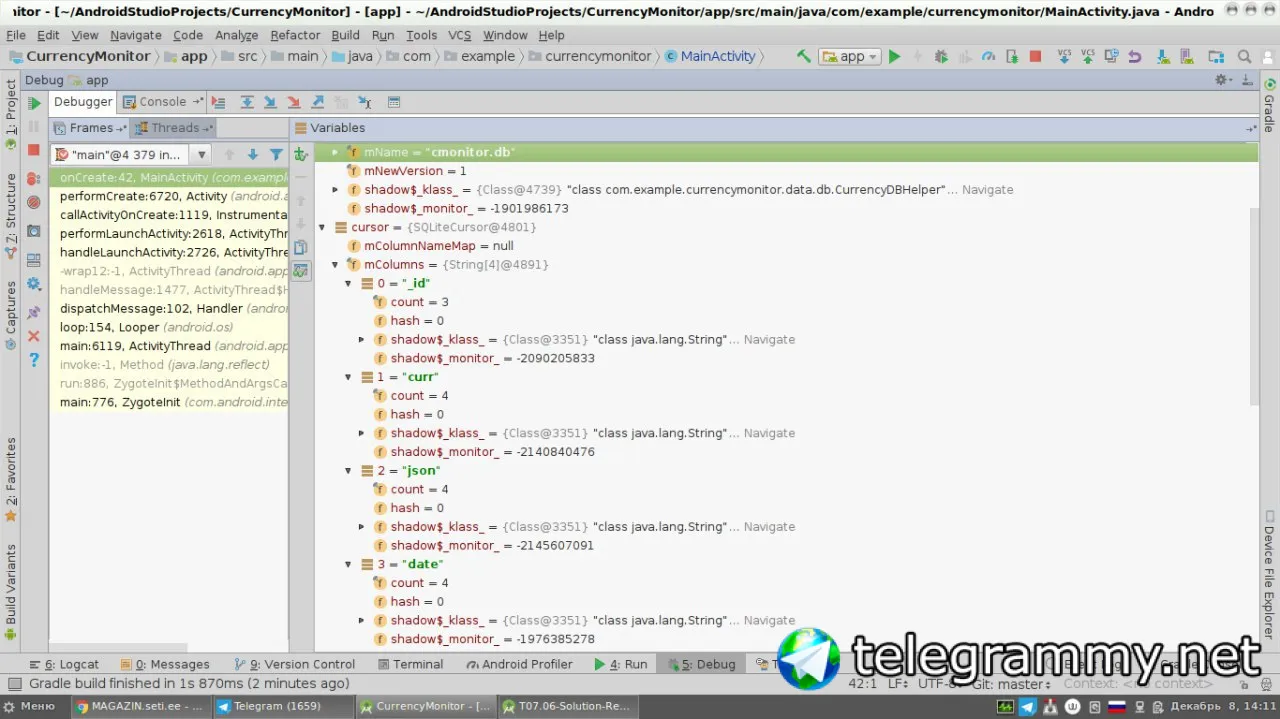Click the Step Over icon
The width and height of the screenshot is (1280, 719).
[246, 102]
